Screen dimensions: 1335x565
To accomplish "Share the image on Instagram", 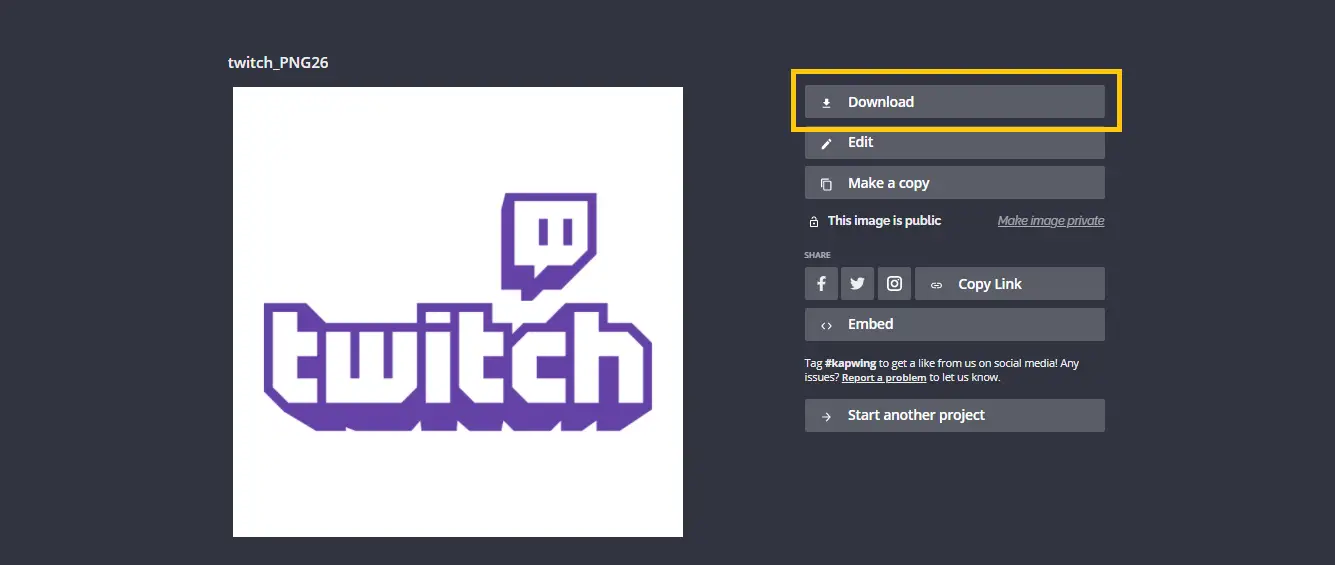I will point(894,284).
